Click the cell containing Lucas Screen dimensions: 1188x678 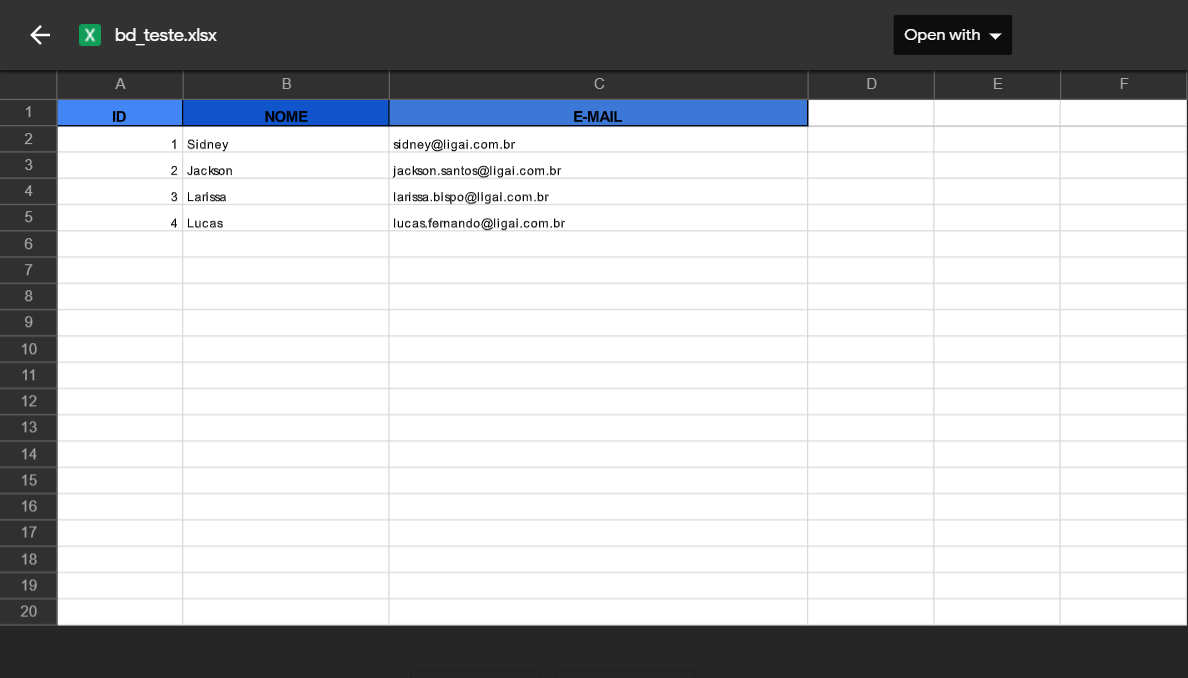point(286,218)
